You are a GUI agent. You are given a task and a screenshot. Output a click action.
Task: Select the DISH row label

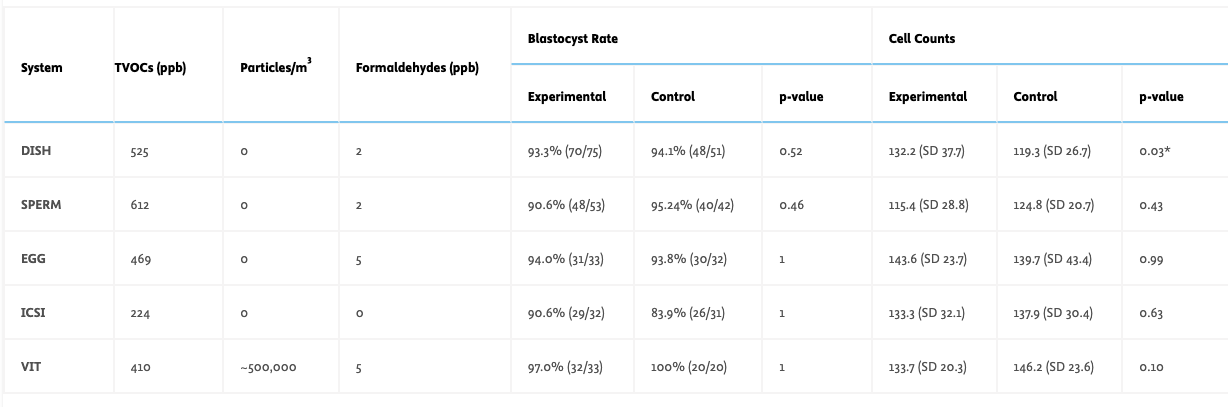click(36, 151)
